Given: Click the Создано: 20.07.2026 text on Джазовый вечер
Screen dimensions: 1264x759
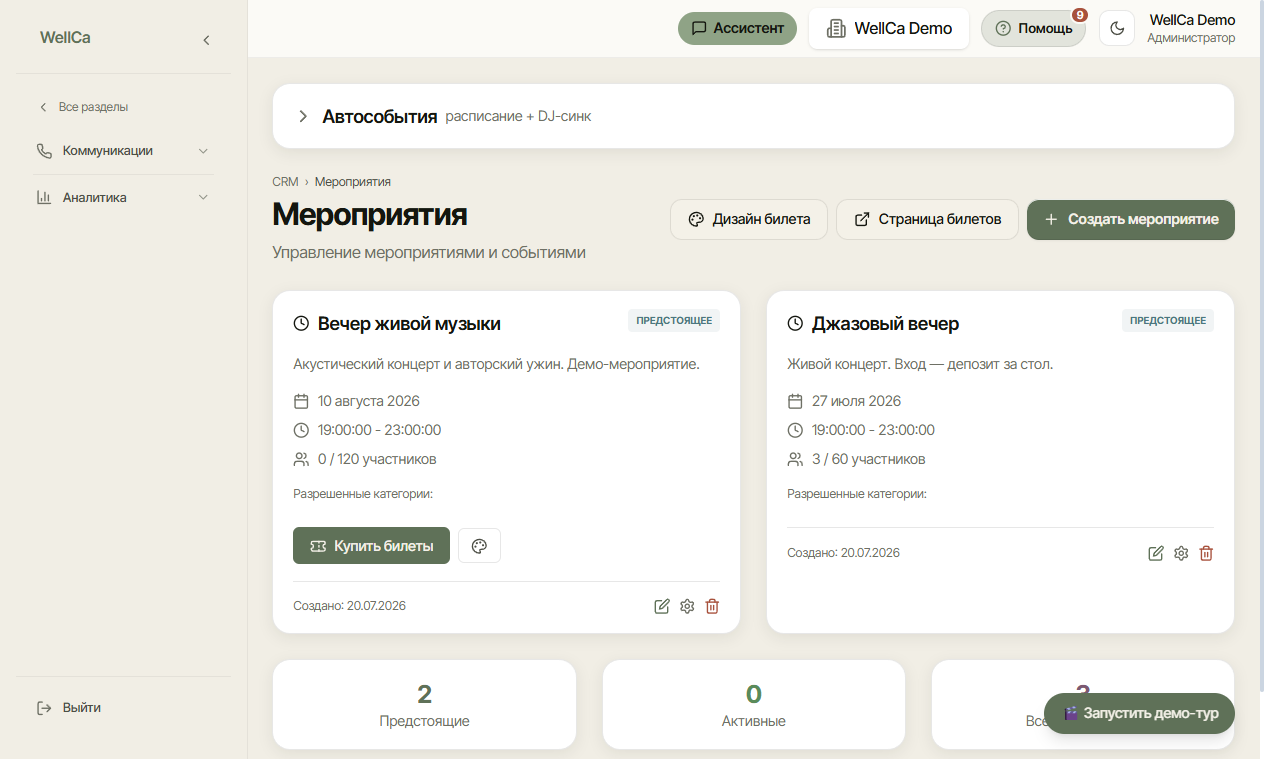Looking at the screenshot, I should [x=843, y=553].
